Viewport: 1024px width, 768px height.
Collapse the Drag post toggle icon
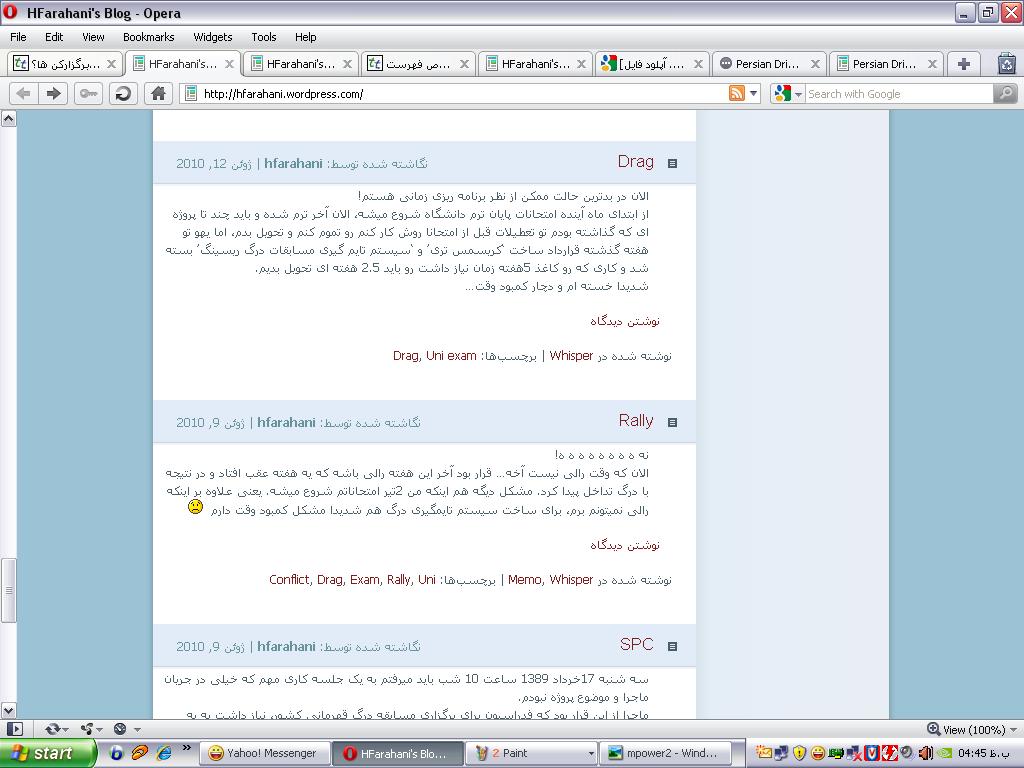(672, 163)
